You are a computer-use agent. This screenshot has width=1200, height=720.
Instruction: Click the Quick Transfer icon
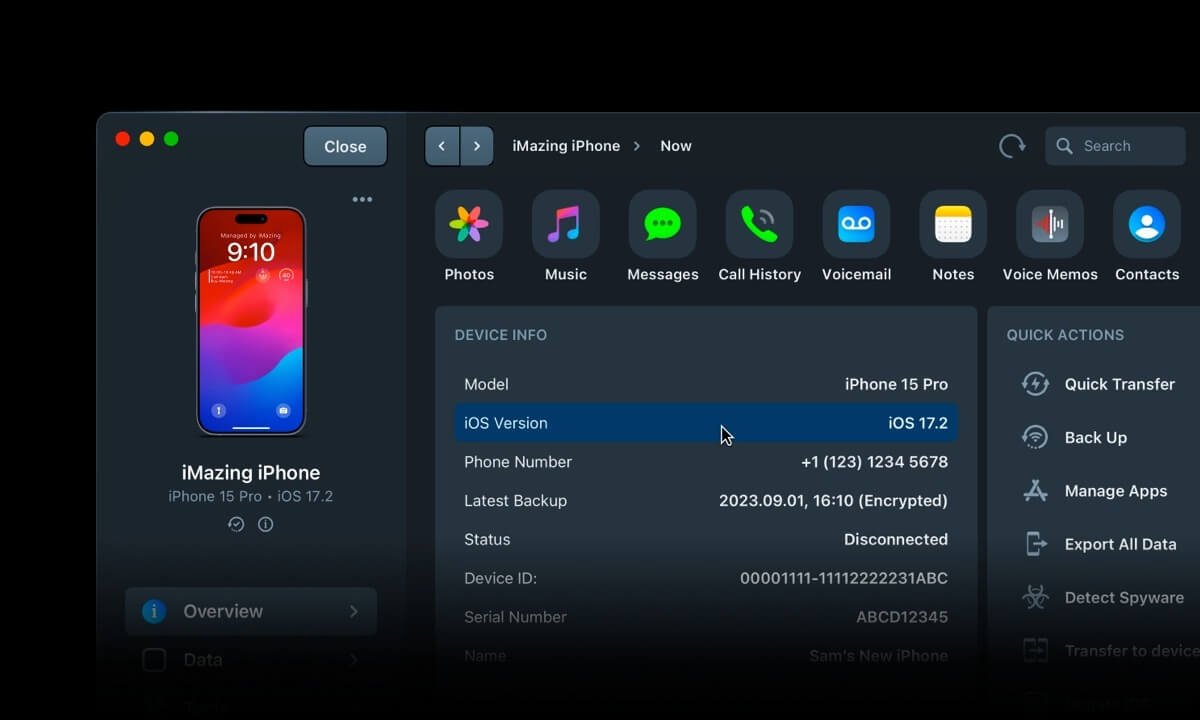1035,384
